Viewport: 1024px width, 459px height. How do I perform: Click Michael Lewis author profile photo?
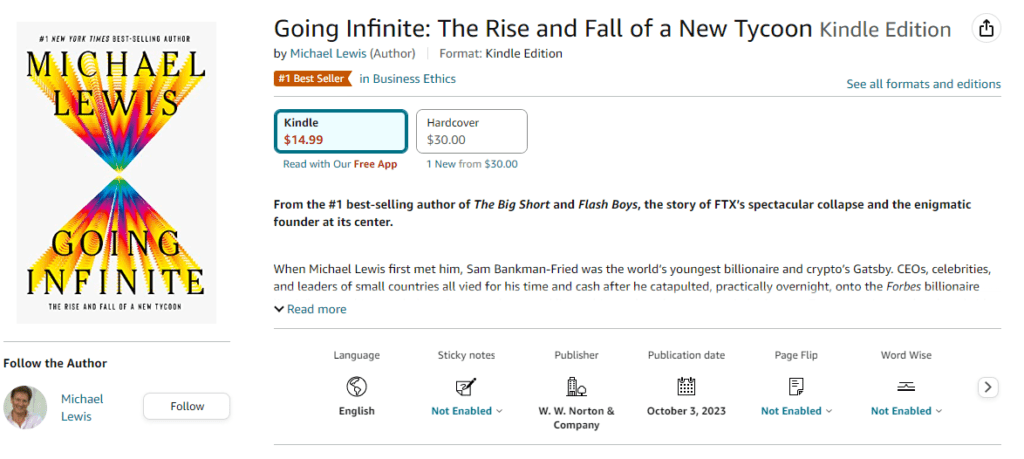tap(25, 407)
